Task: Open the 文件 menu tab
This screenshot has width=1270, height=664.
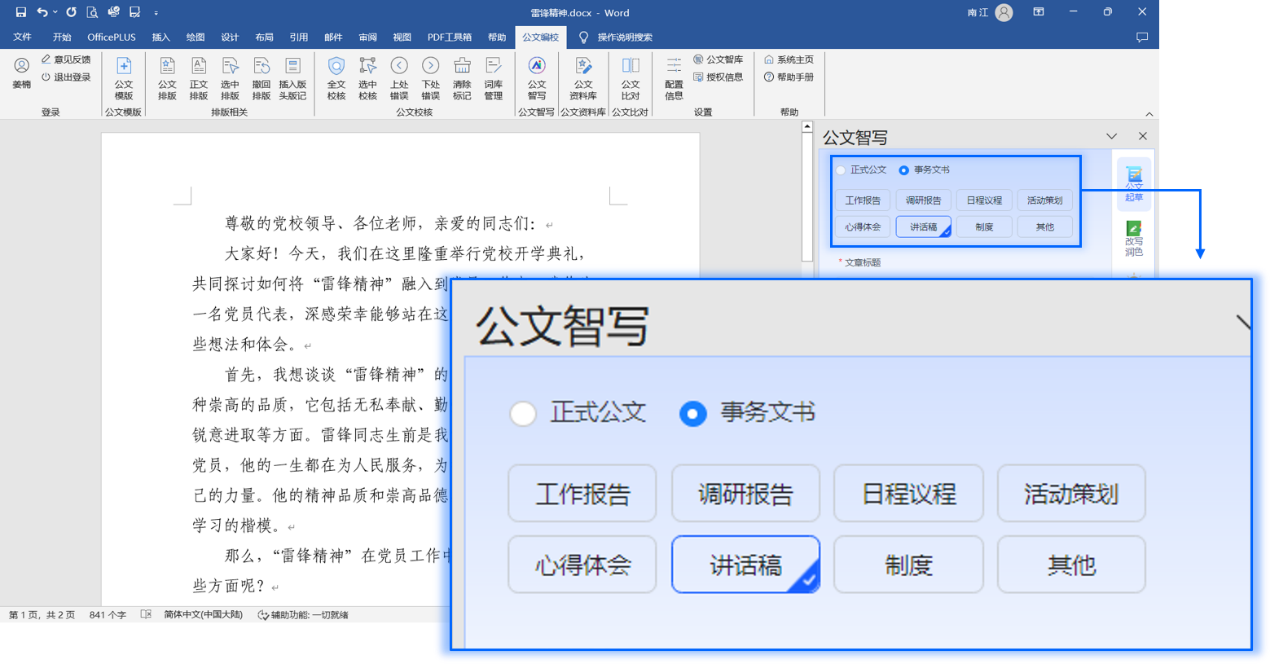Action: click(x=22, y=37)
